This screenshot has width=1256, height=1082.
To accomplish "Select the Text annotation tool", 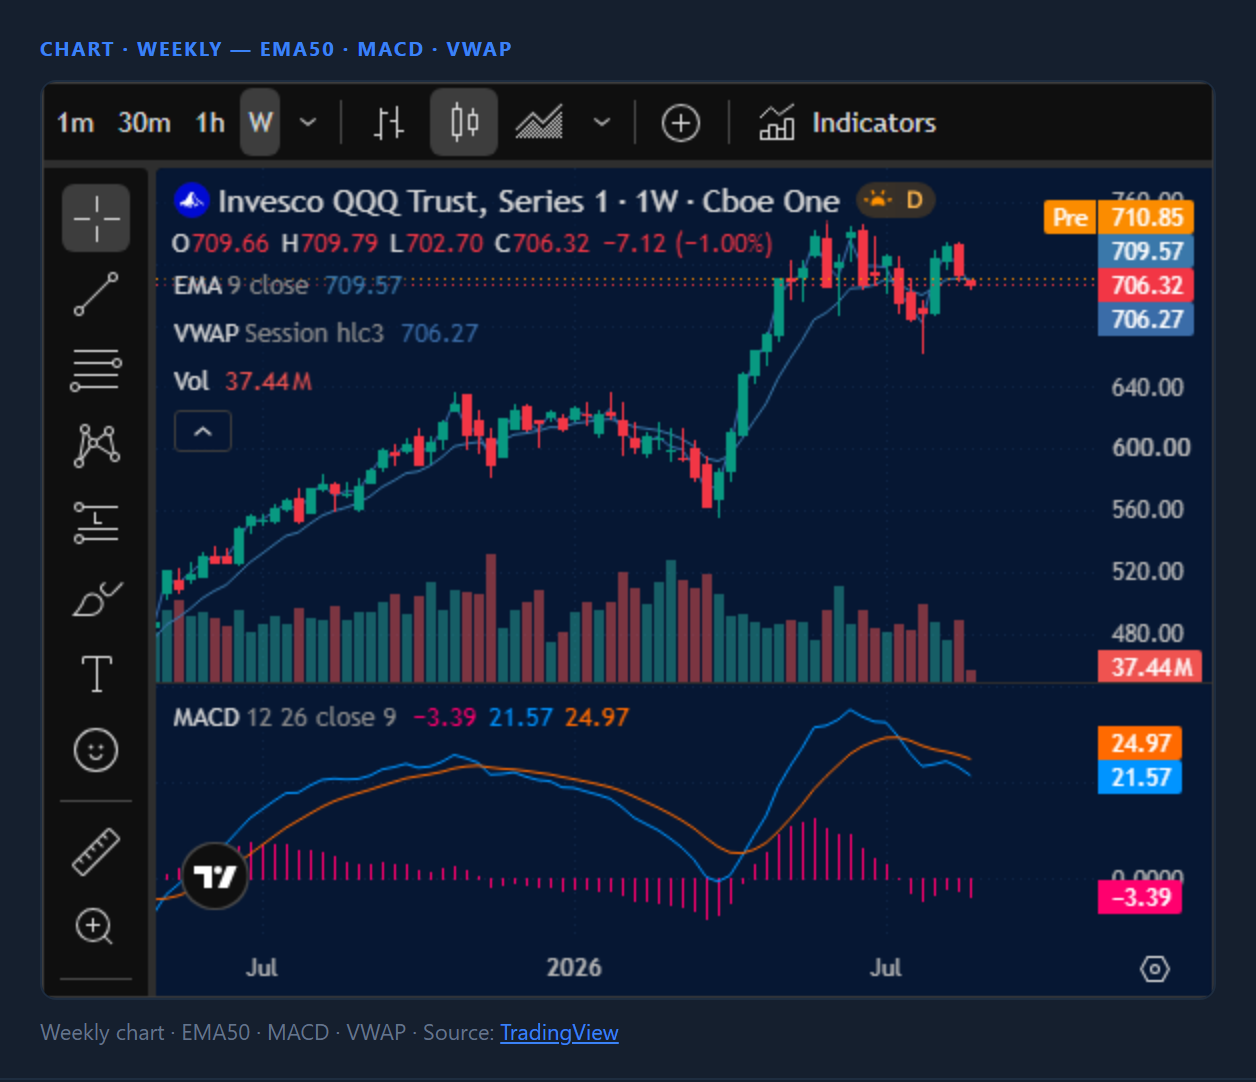I will pyautogui.click(x=97, y=675).
